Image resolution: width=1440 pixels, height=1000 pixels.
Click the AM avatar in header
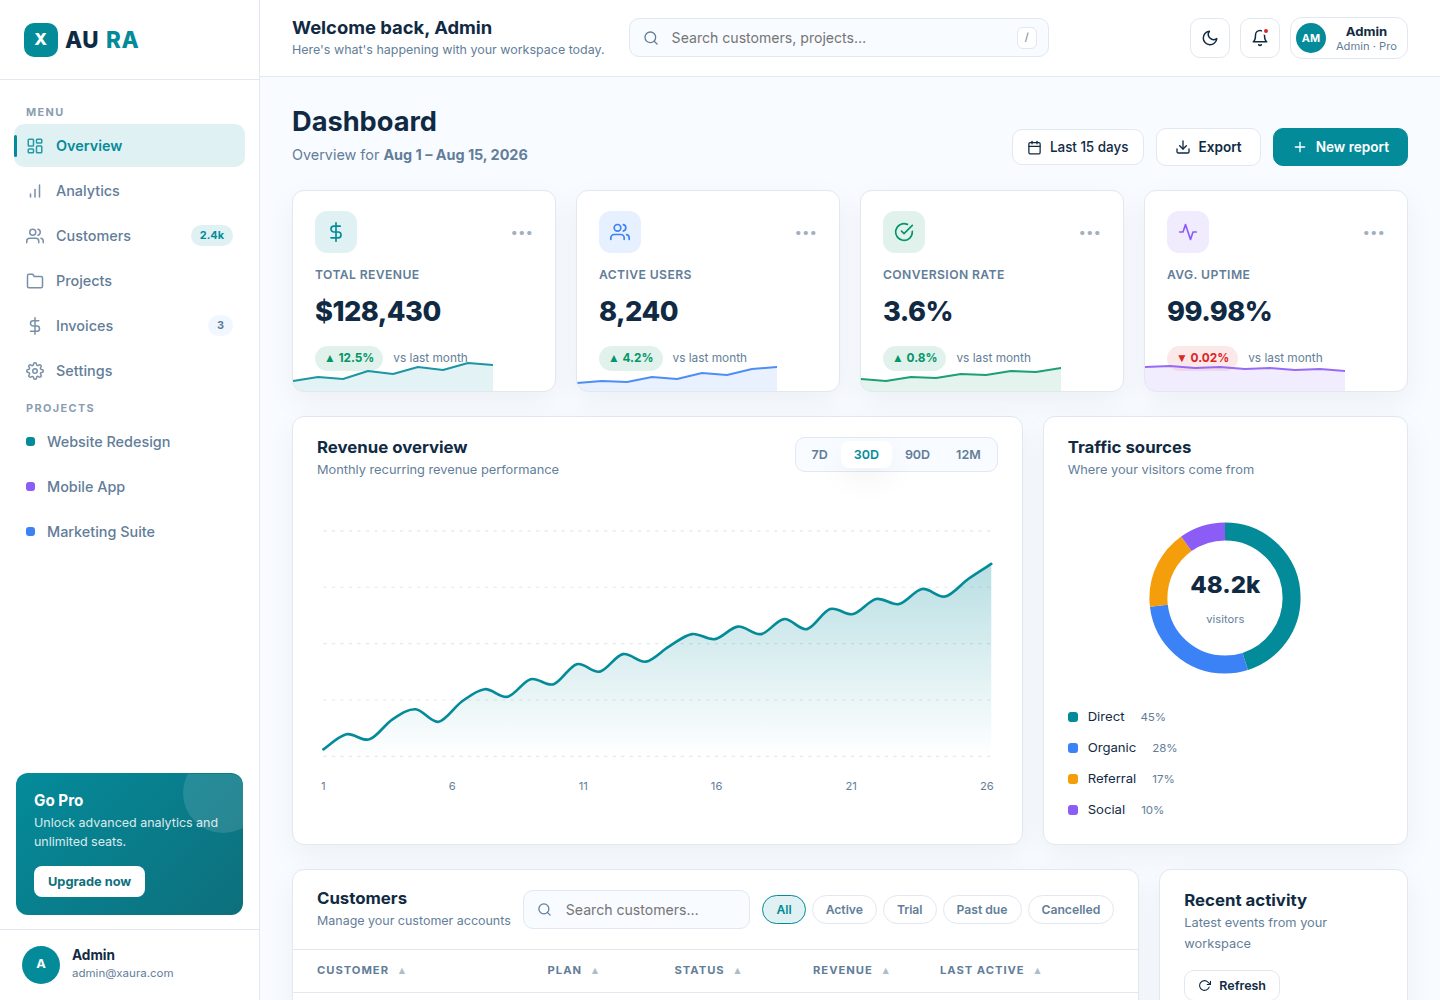[1311, 38]
